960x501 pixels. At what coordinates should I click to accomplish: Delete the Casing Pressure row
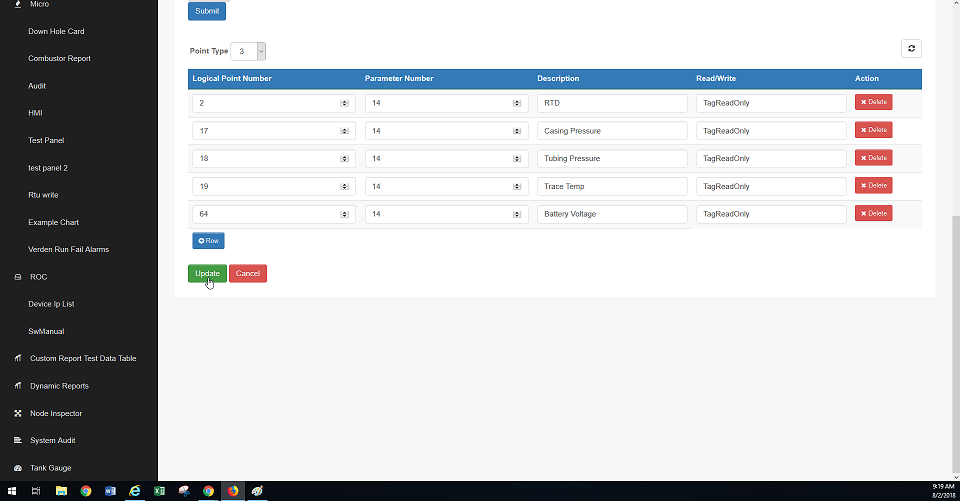tap(873, 130)
